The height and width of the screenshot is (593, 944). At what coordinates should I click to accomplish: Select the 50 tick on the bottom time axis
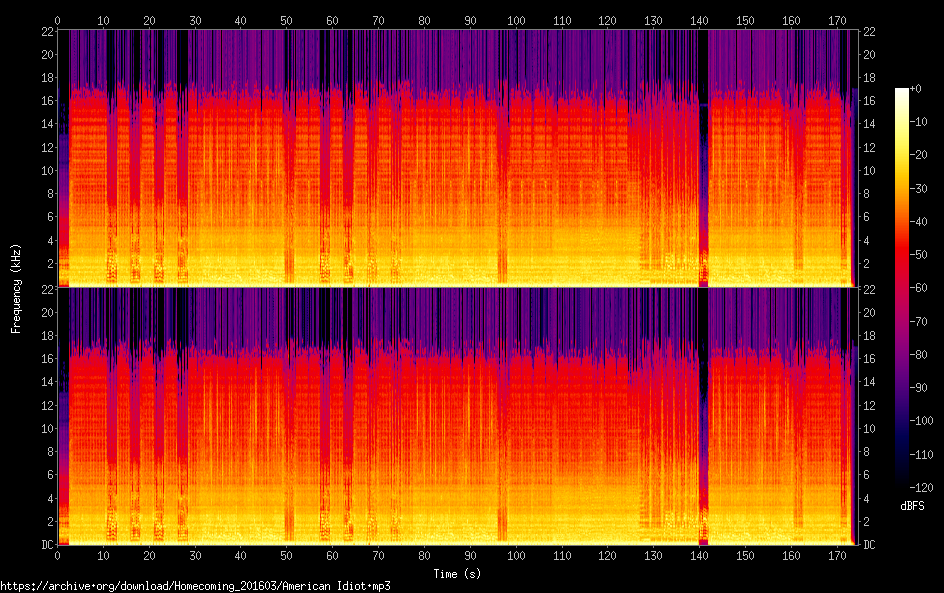point(287,555)
